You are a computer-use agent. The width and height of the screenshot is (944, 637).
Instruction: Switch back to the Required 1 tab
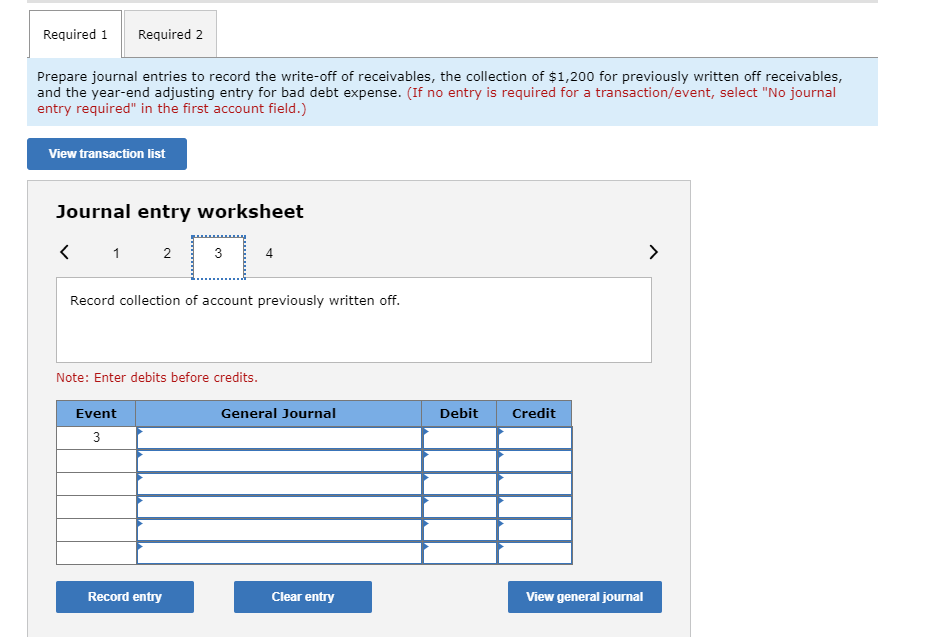[x=74, y=33]
